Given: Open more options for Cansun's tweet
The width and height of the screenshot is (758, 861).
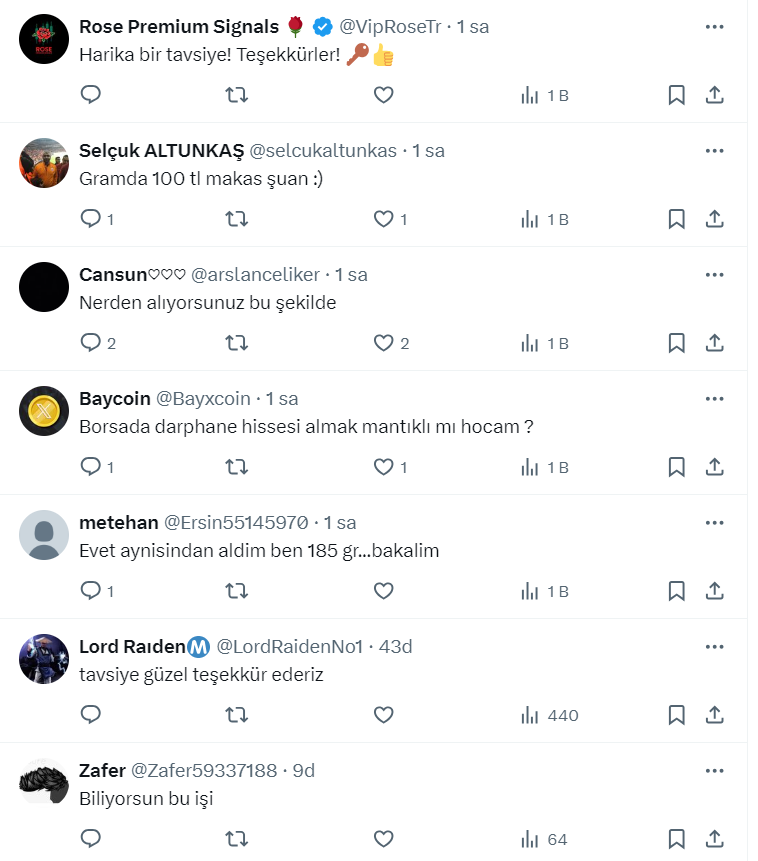Looking at the screenshot, I should [x=714, y=274].
